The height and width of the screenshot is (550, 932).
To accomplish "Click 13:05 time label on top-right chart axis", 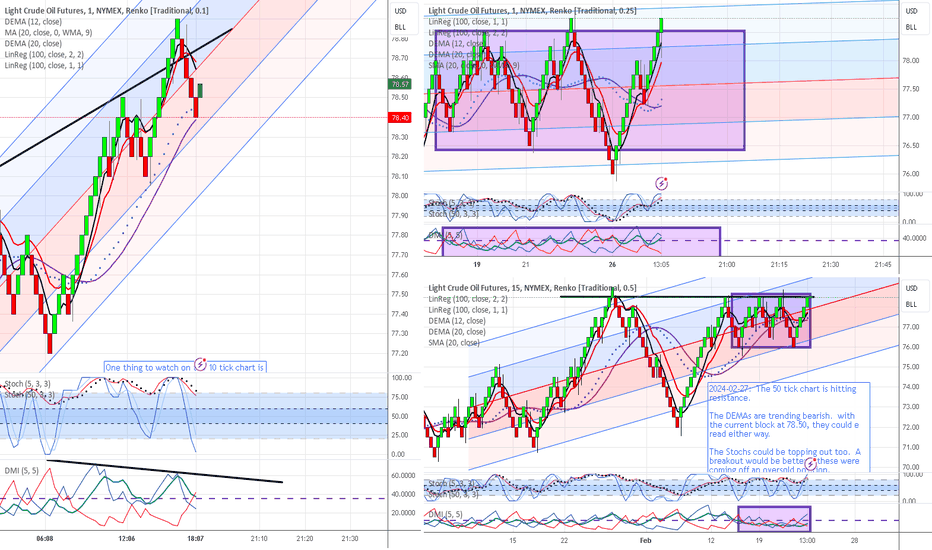I will 661,265.
